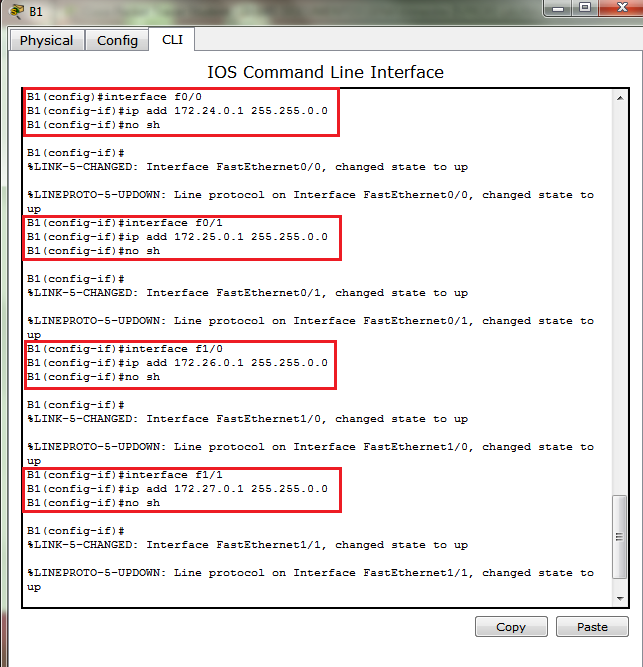
Task: Click the Copy button
Action: click(511, 627)
